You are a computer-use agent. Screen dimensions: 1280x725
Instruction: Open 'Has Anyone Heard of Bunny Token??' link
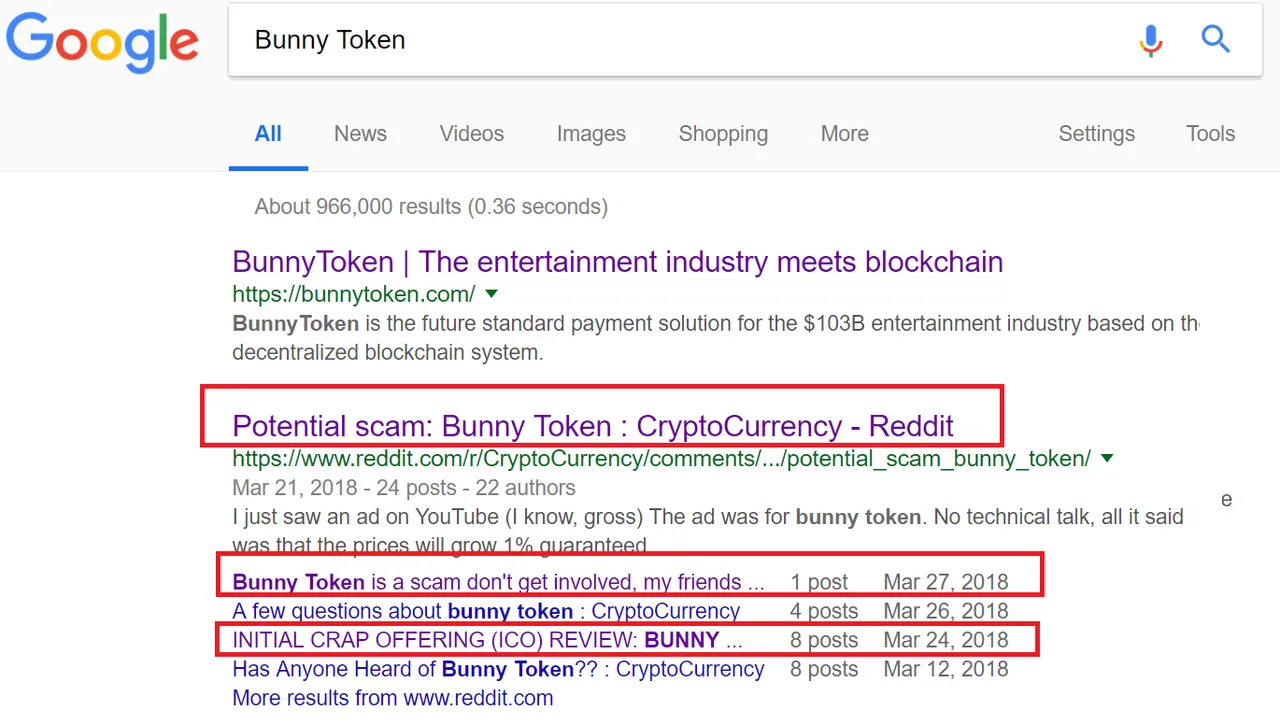point(498,669)
